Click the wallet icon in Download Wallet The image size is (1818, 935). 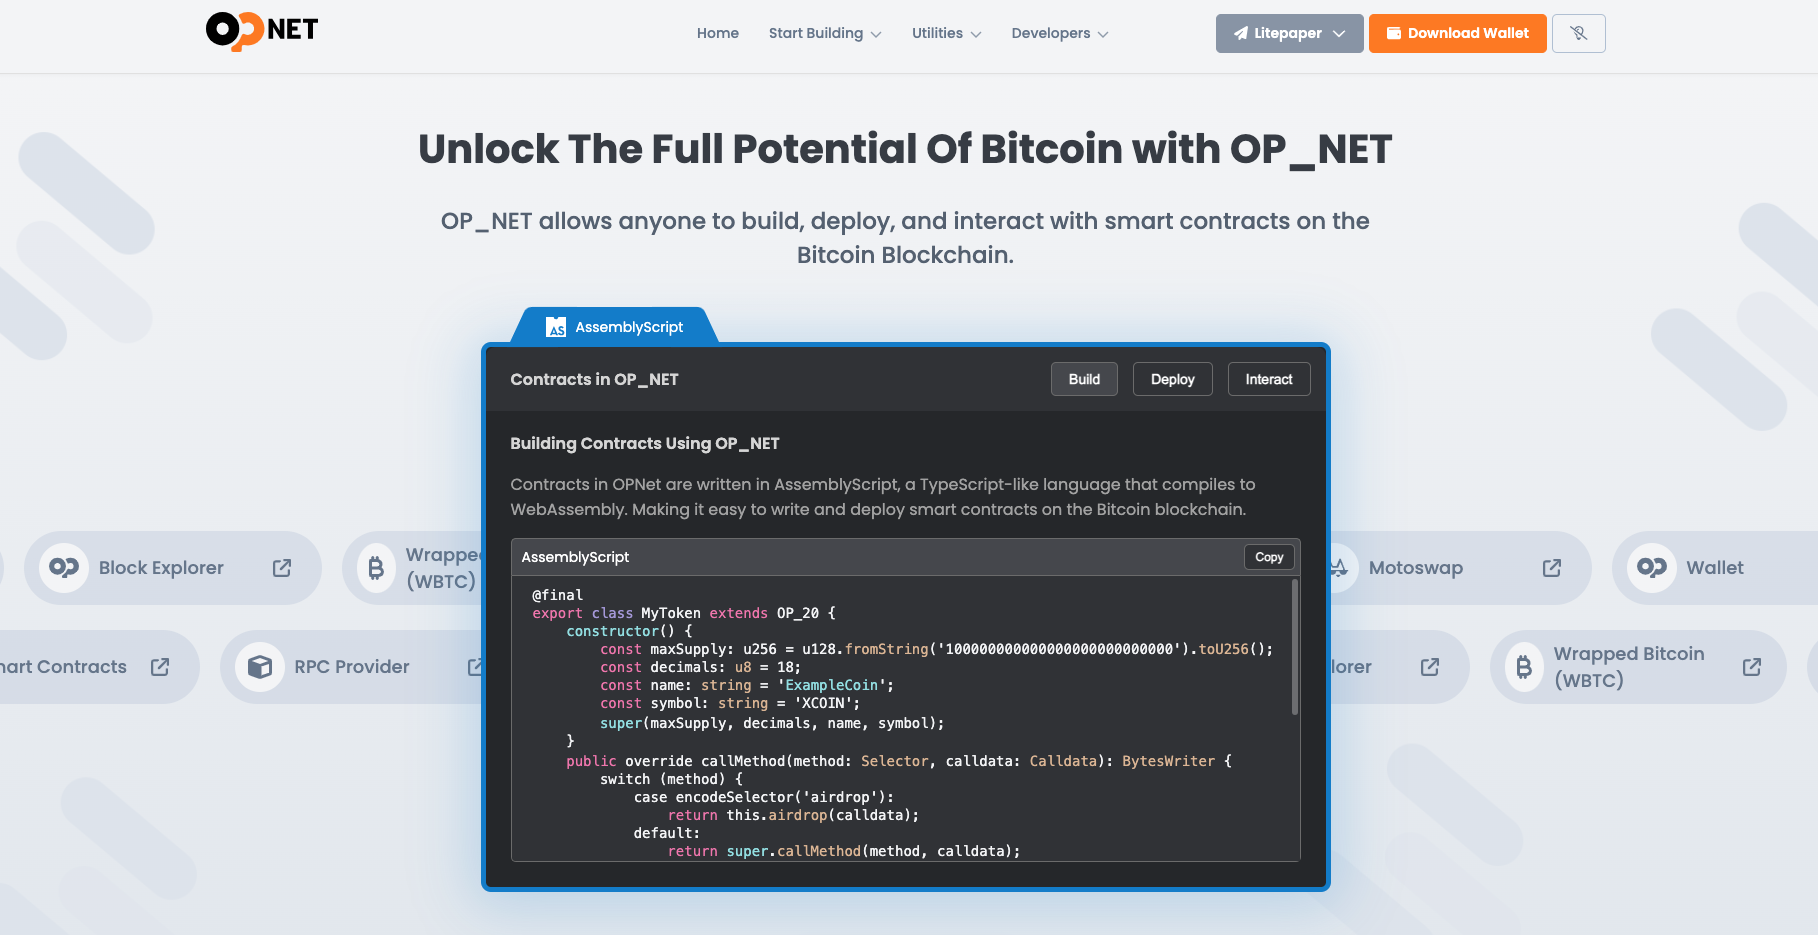pos(1393,33)
